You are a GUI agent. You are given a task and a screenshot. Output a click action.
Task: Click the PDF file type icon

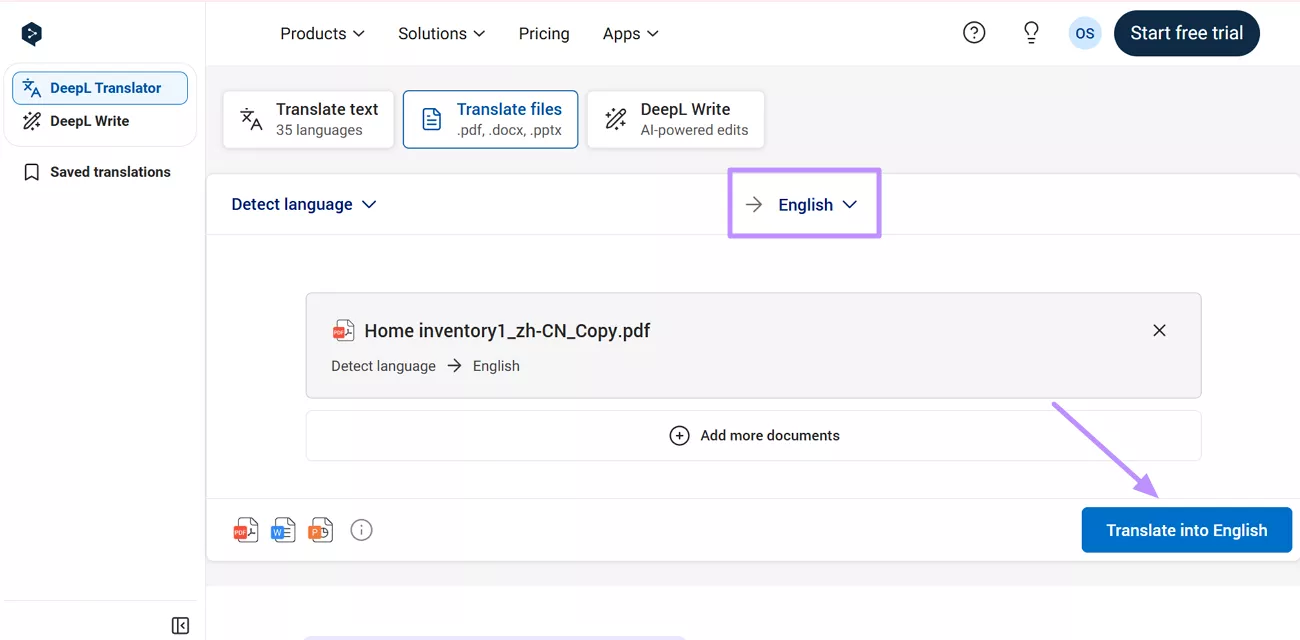[246, 530]
